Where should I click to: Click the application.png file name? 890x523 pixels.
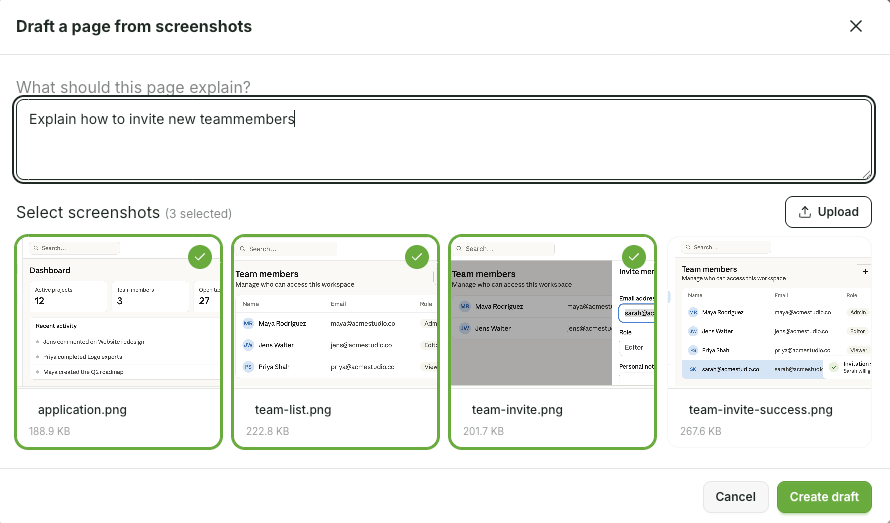coord(82,410)
